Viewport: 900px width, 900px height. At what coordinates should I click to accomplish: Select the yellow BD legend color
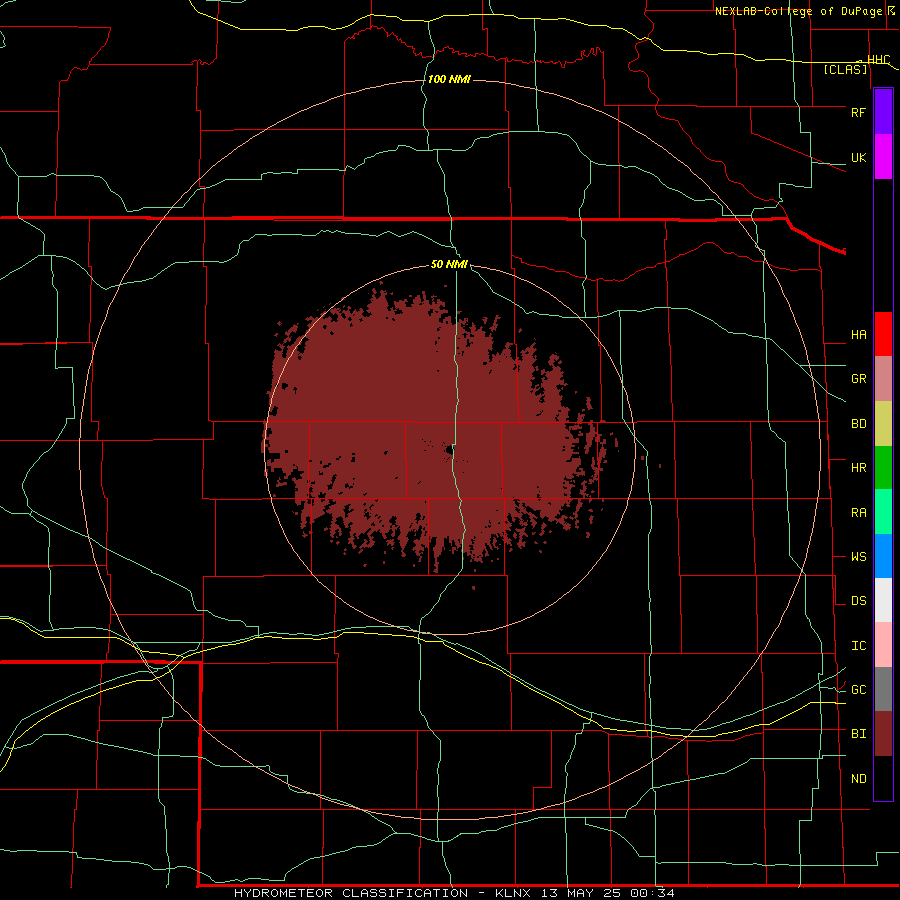click(x=883, y=424)
